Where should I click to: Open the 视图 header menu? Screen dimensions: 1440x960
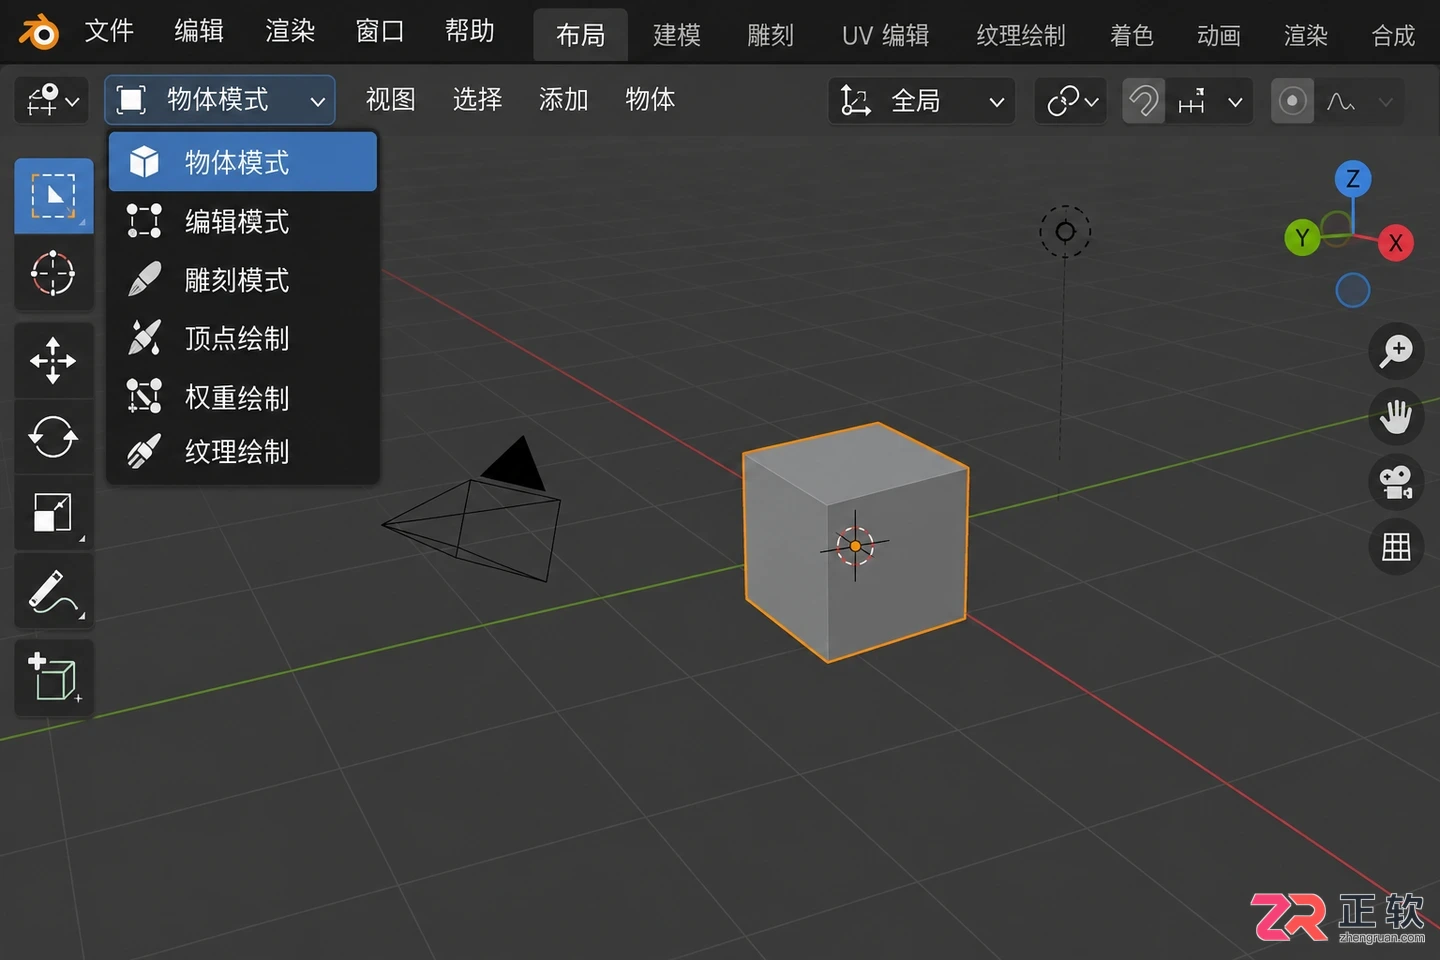[390, 99]
